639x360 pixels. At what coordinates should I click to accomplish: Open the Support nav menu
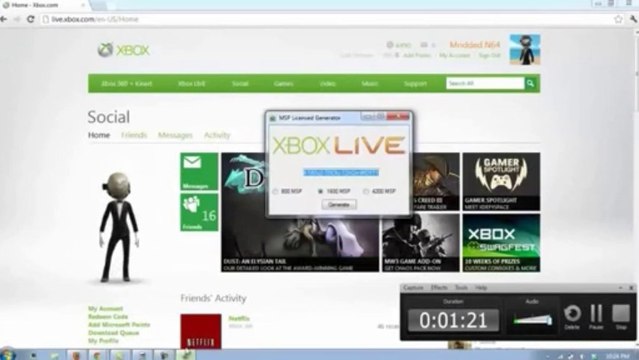point(415,84)
